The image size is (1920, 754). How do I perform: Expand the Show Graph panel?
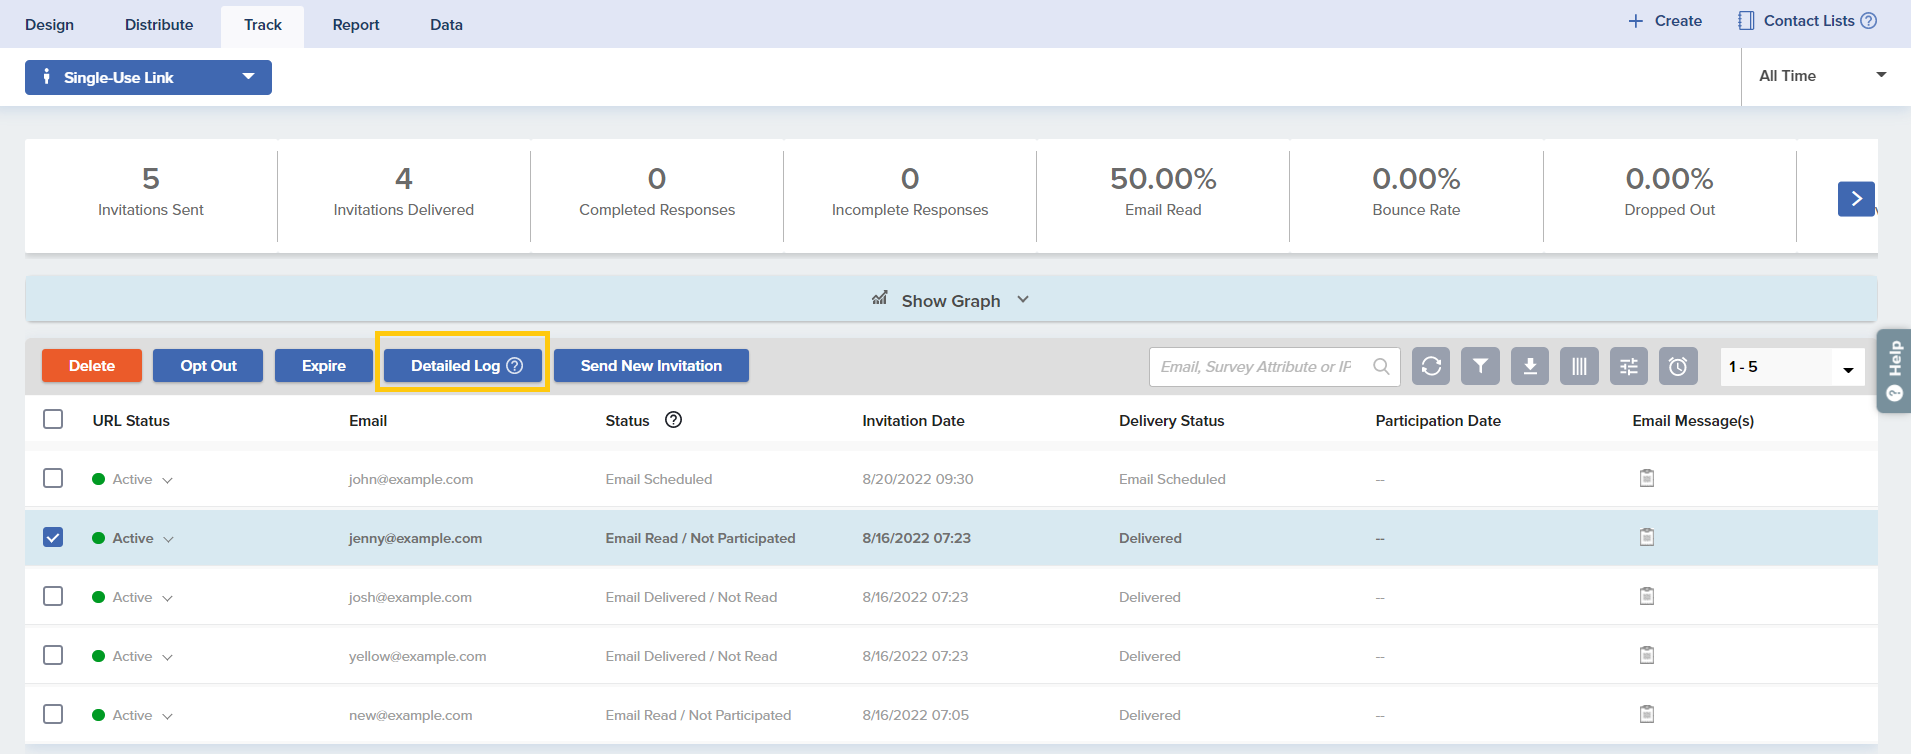click(x=950, y=300)
